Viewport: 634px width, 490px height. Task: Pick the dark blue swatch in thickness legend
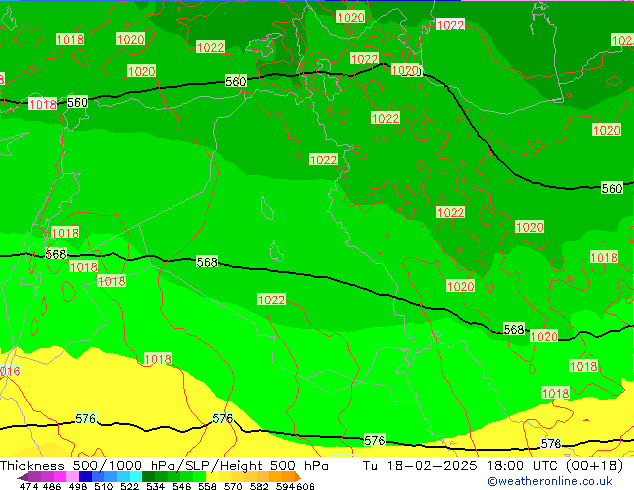tap(85, 476)
